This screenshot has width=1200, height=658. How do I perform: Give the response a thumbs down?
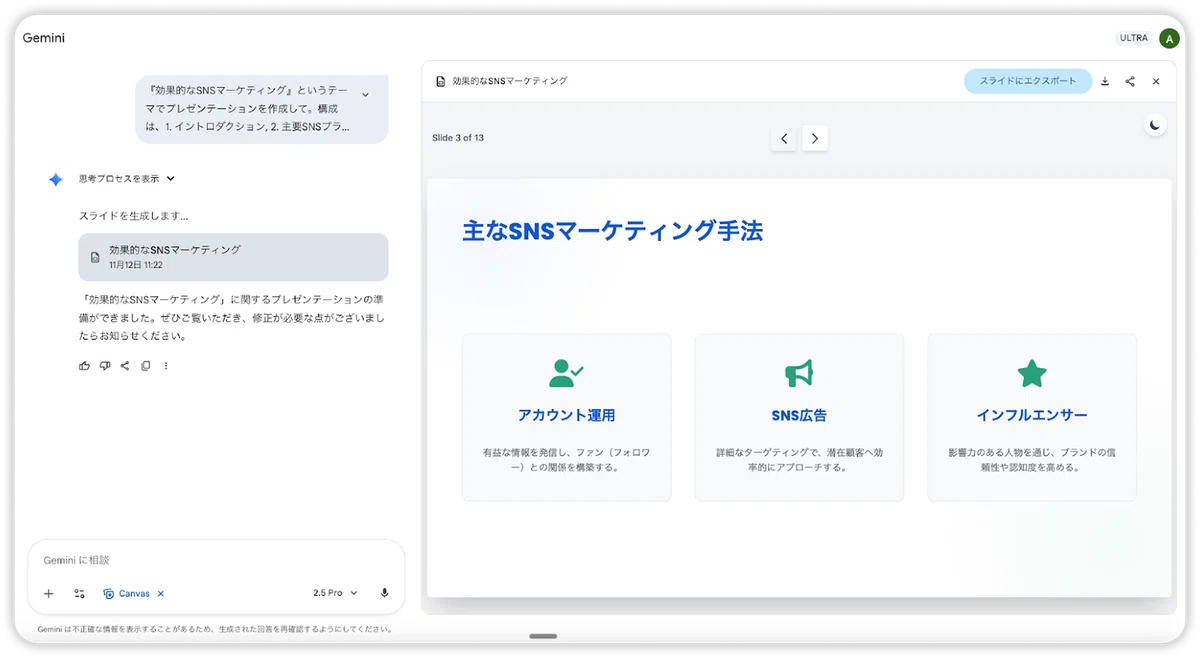click(105, 366)
